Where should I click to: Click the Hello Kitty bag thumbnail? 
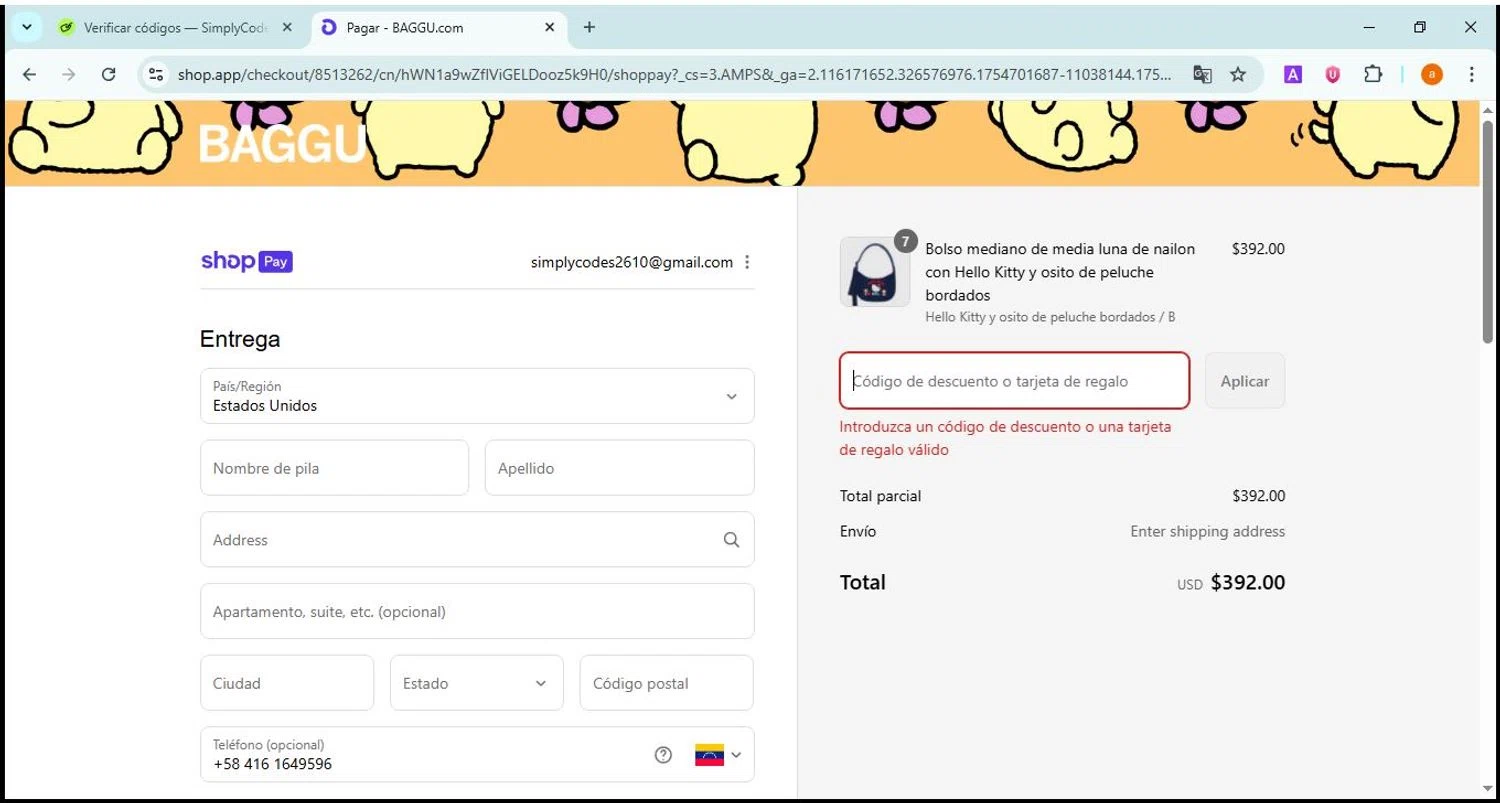tap(875, 272)
